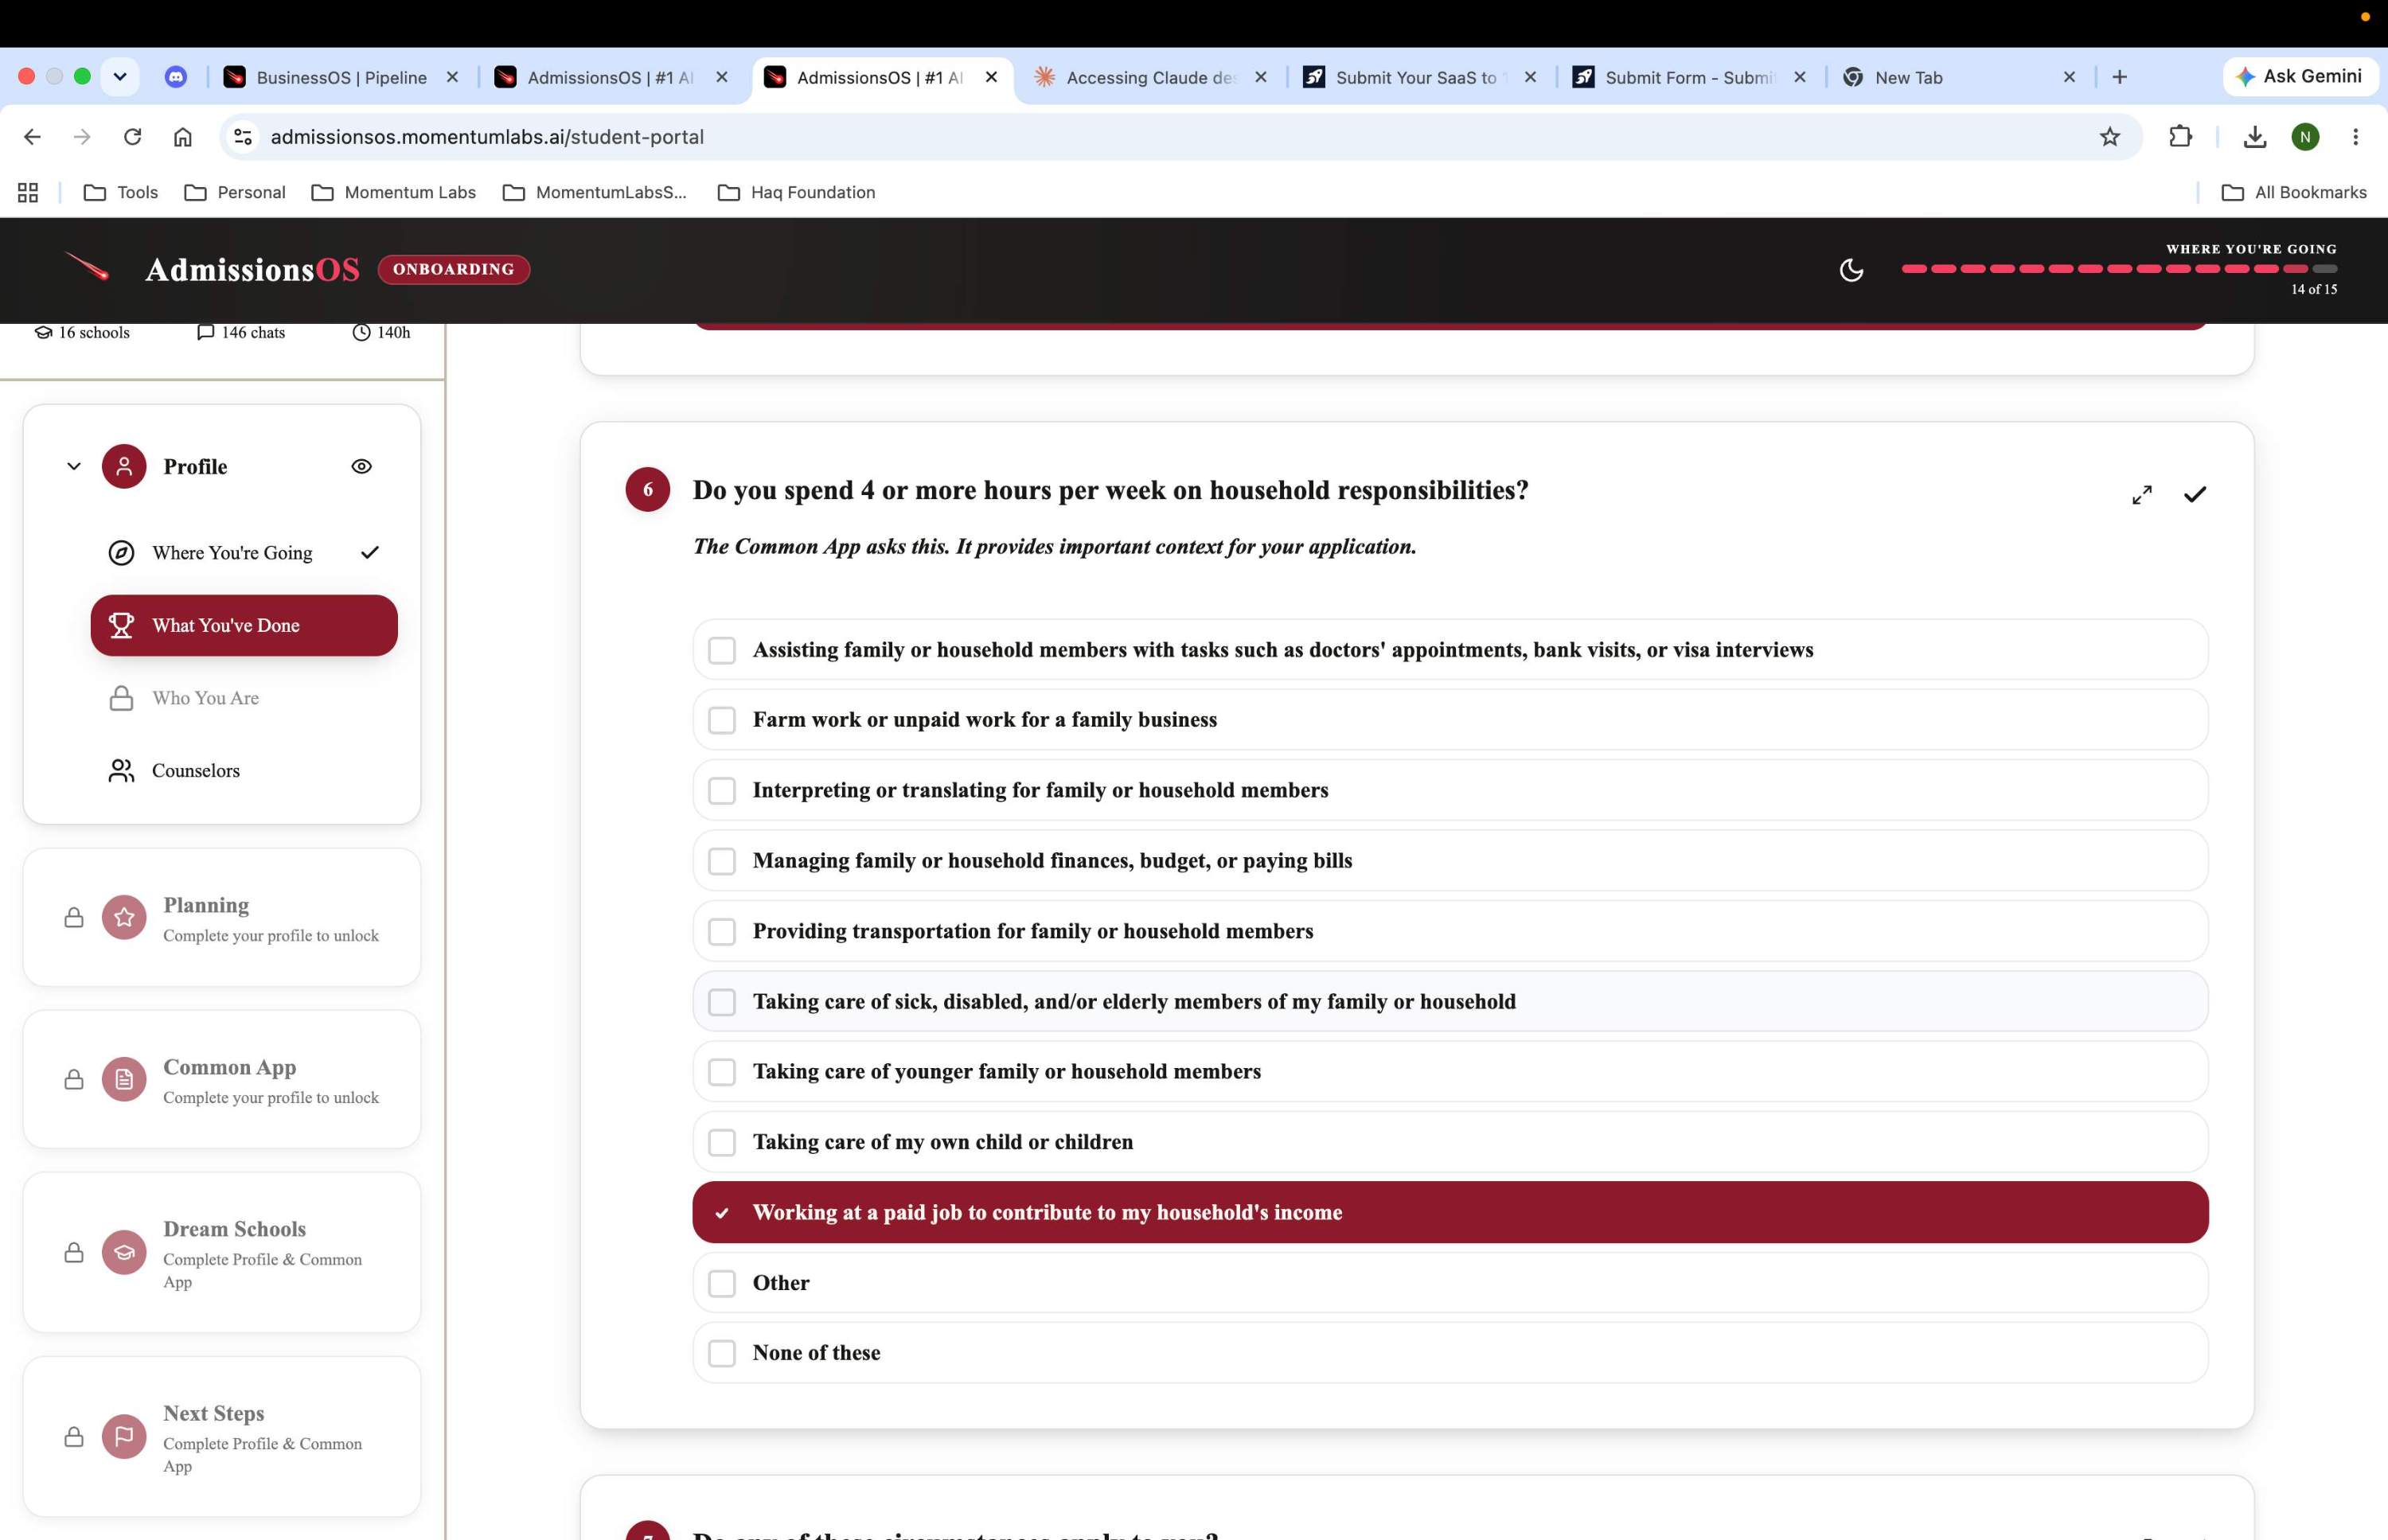Click the 16 schools stat
This screenshot has width=2388, height=1540.
tap(82, 332)
